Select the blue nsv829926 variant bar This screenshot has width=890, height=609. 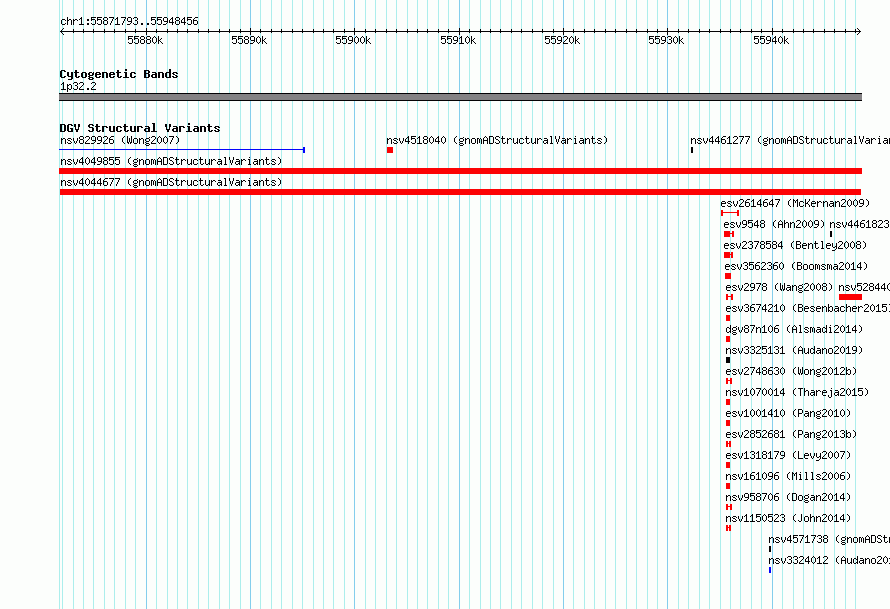pos(182,150)
